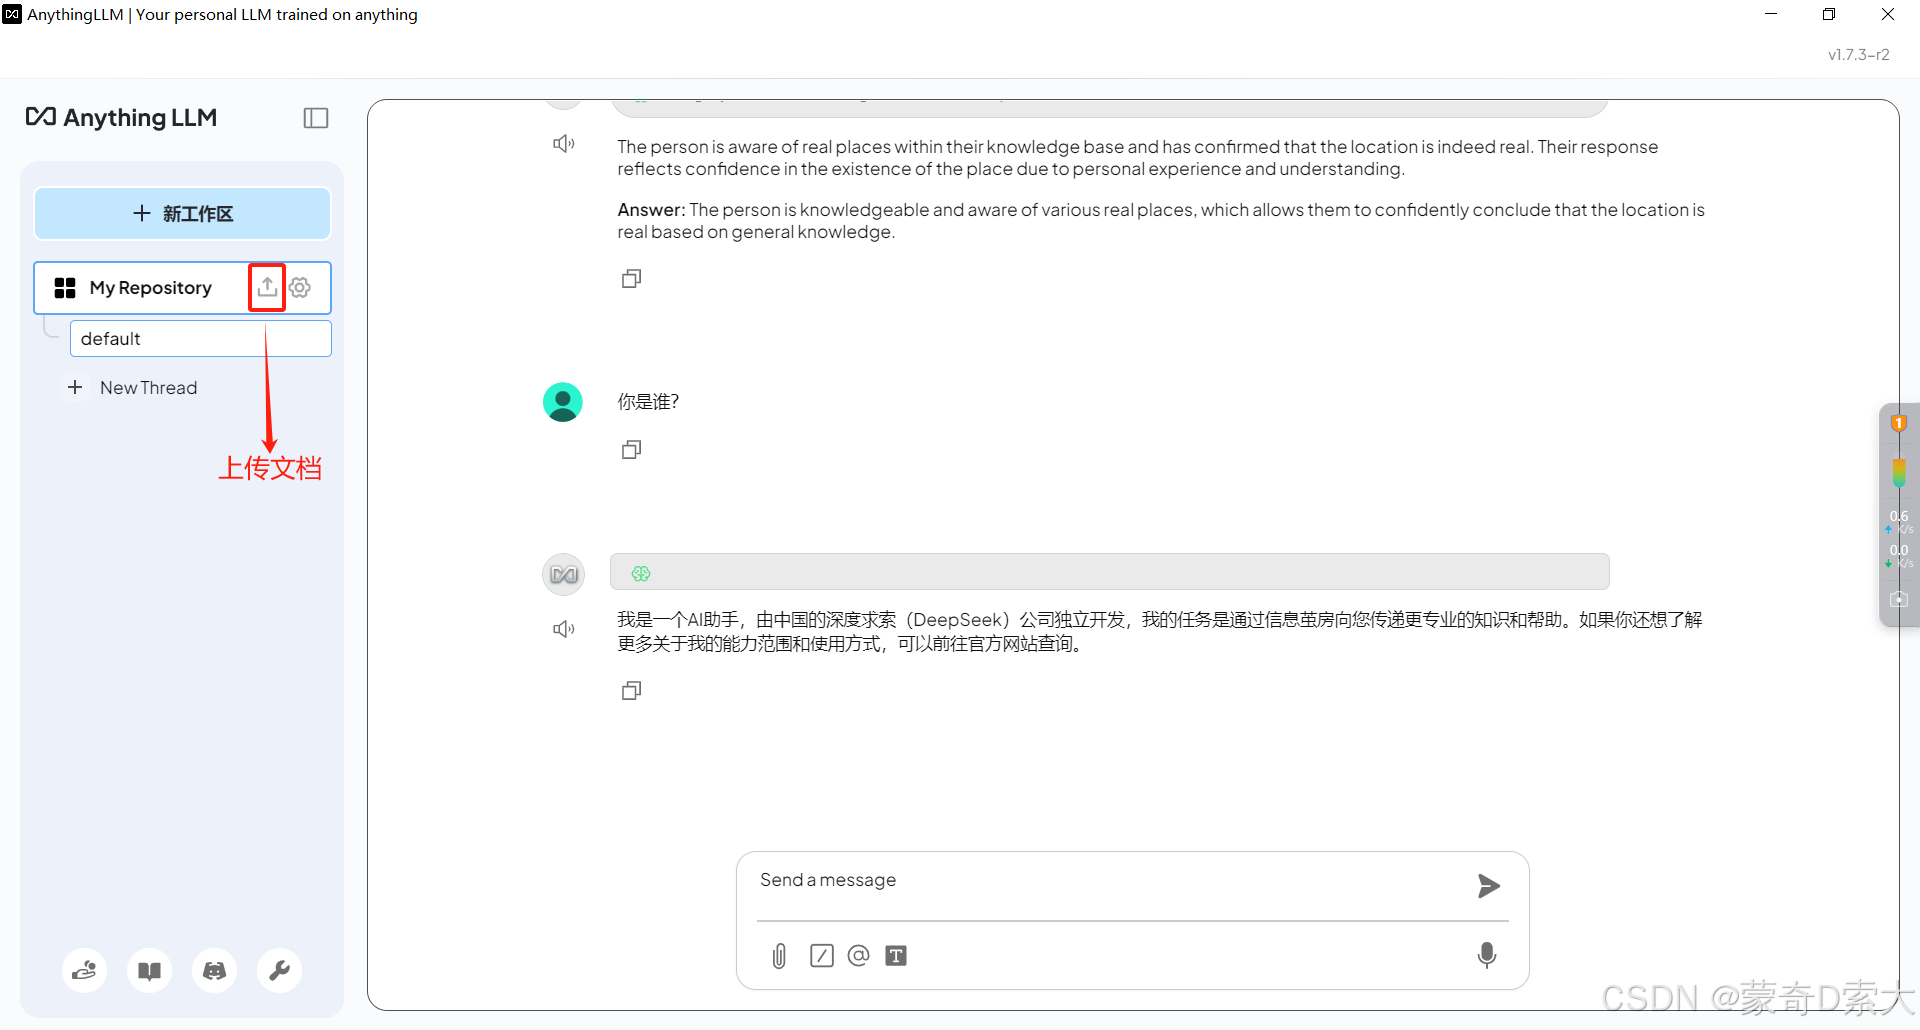Open the documentation book icon
1920x1030 pixels.
point(149,970)
